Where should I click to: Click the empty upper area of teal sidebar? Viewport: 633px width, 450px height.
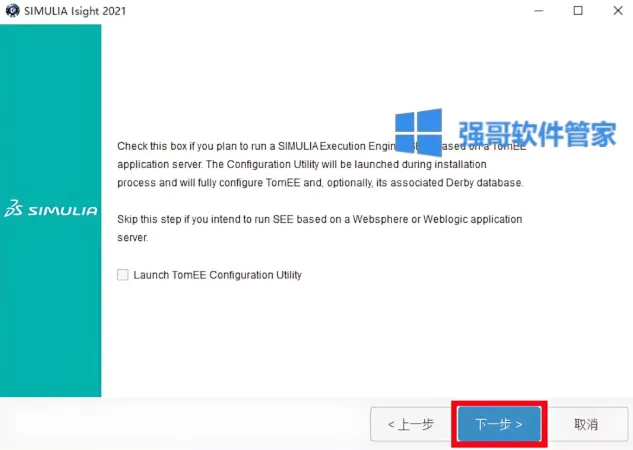pyautogui.click(x=50, y=101)
